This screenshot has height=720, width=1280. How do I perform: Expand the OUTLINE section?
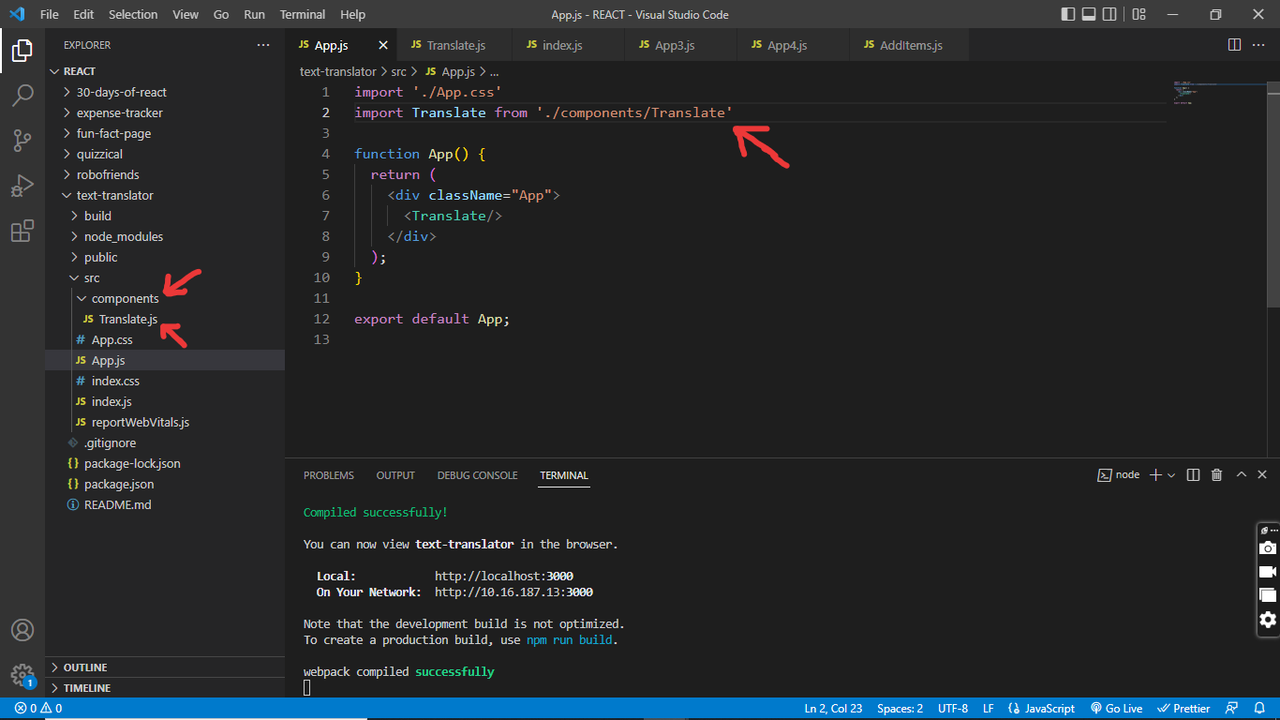tap(165, 667)
